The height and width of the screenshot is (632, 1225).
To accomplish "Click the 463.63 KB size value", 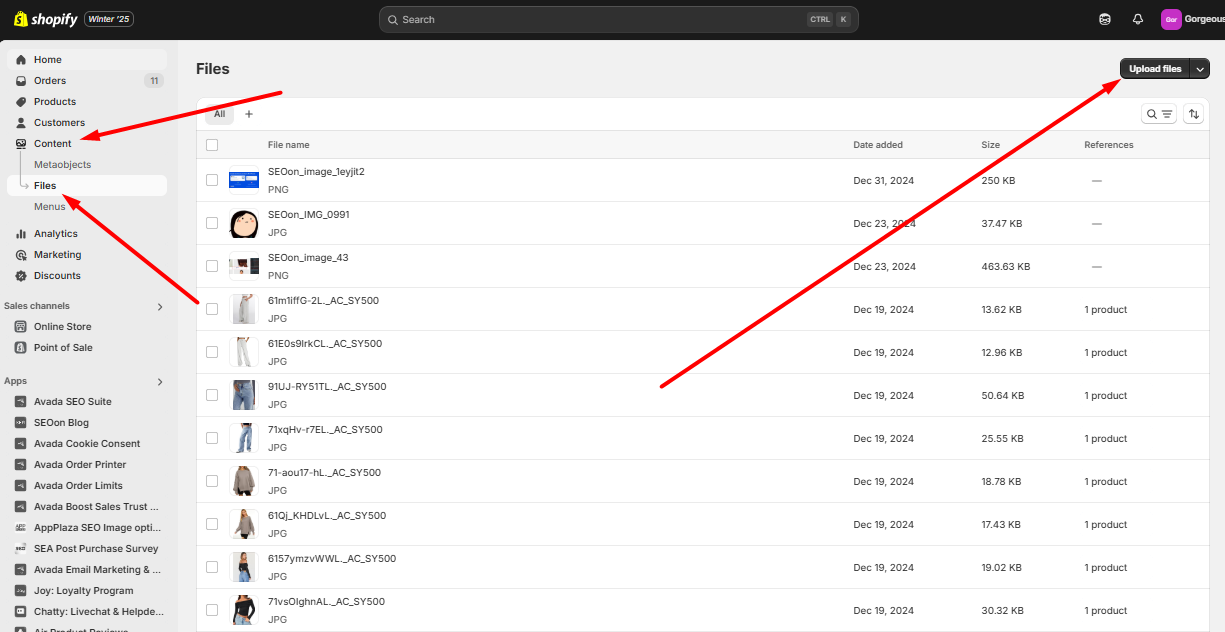I will pyautogui.click(x=1006, y=267).
